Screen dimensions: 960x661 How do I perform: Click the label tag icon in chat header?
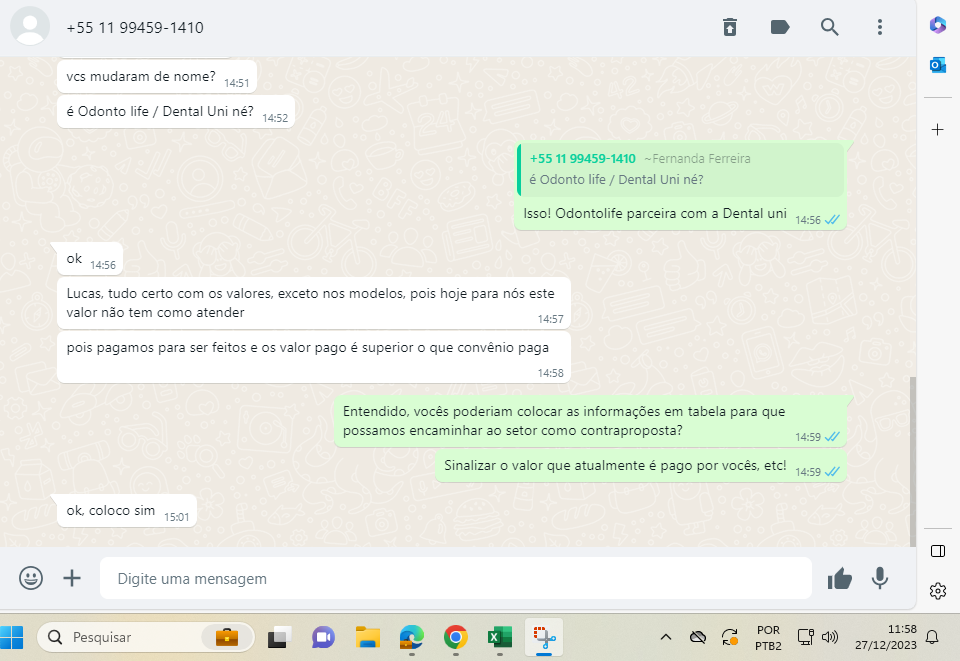[x=780, y=27]
